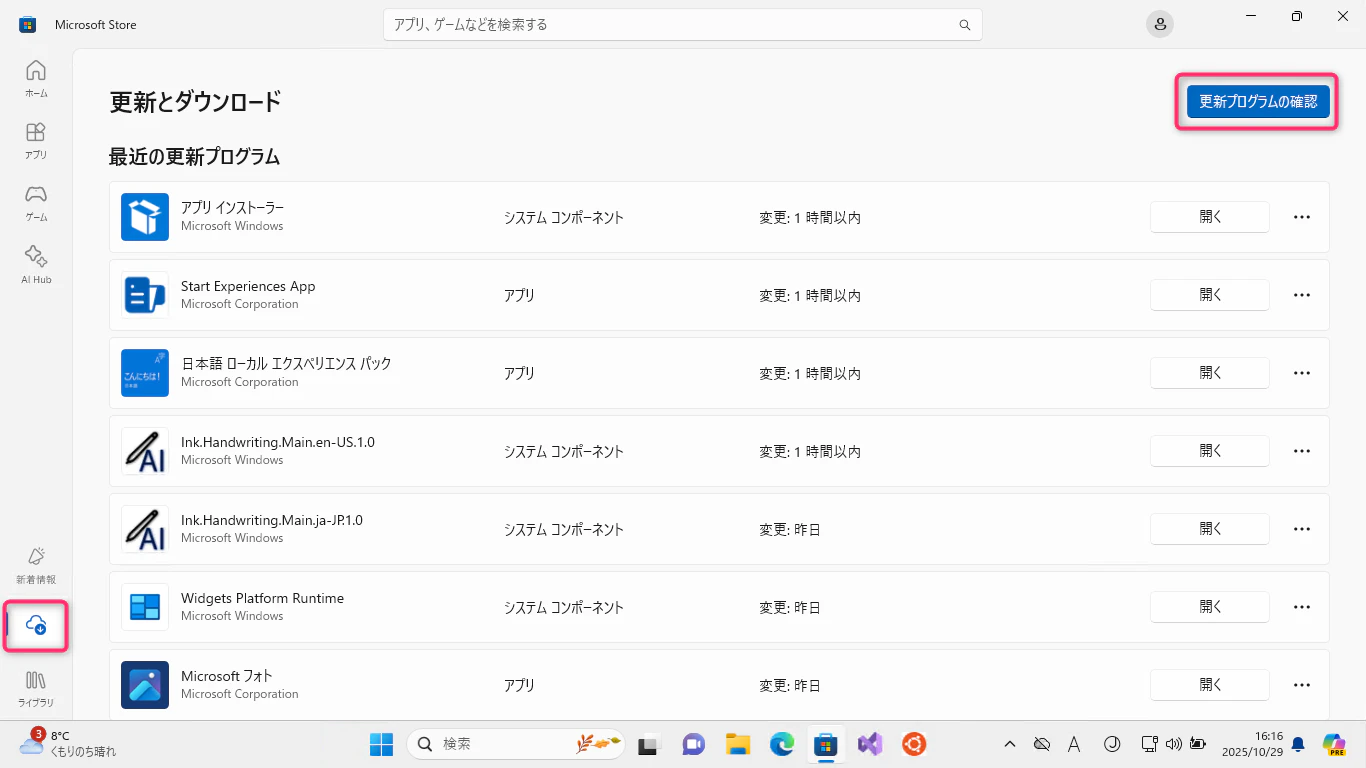1366x768 pixels.
Task: Open more options for Microsoft フォト
Action: pos(1302,685)
